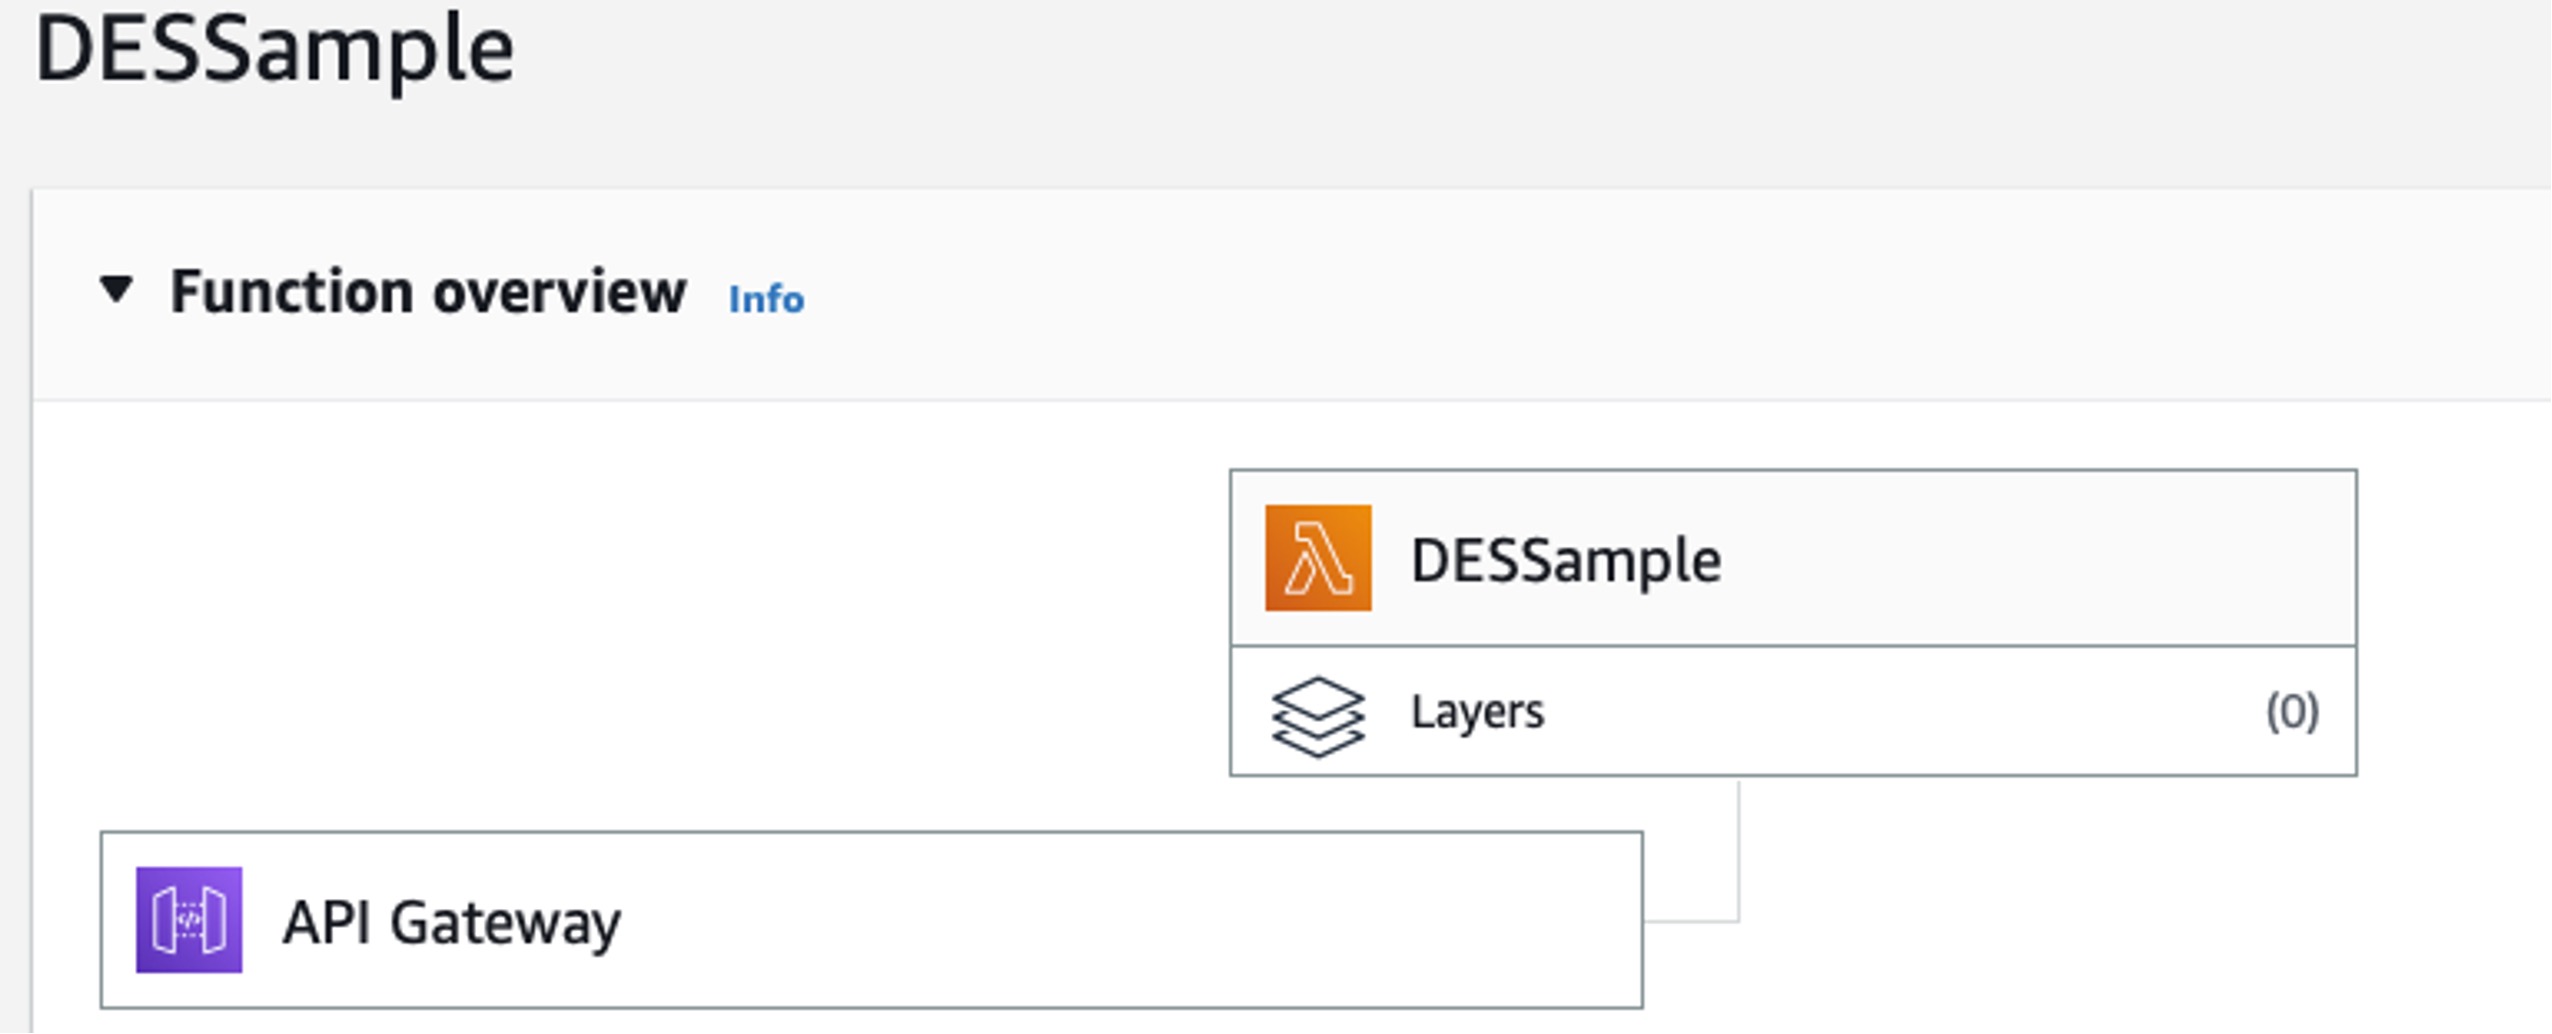Click gray page background right of DESSample title

point(1500,60)
